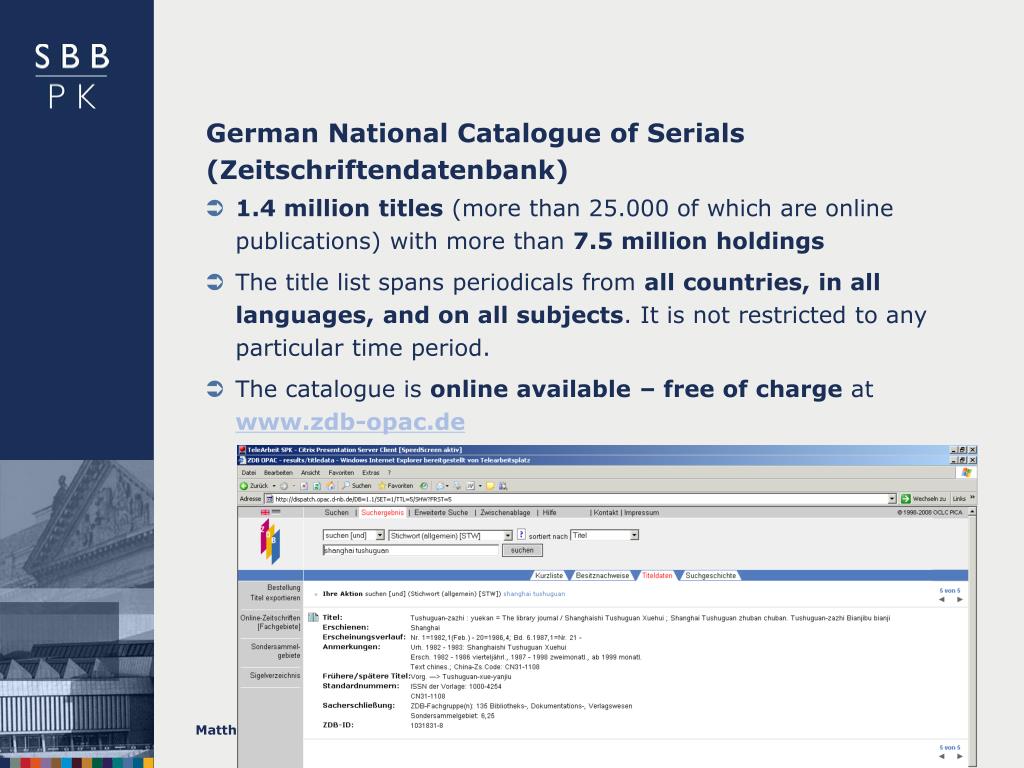
Task: Click the print icon in the browser toolbar
Action: (458, 486)
